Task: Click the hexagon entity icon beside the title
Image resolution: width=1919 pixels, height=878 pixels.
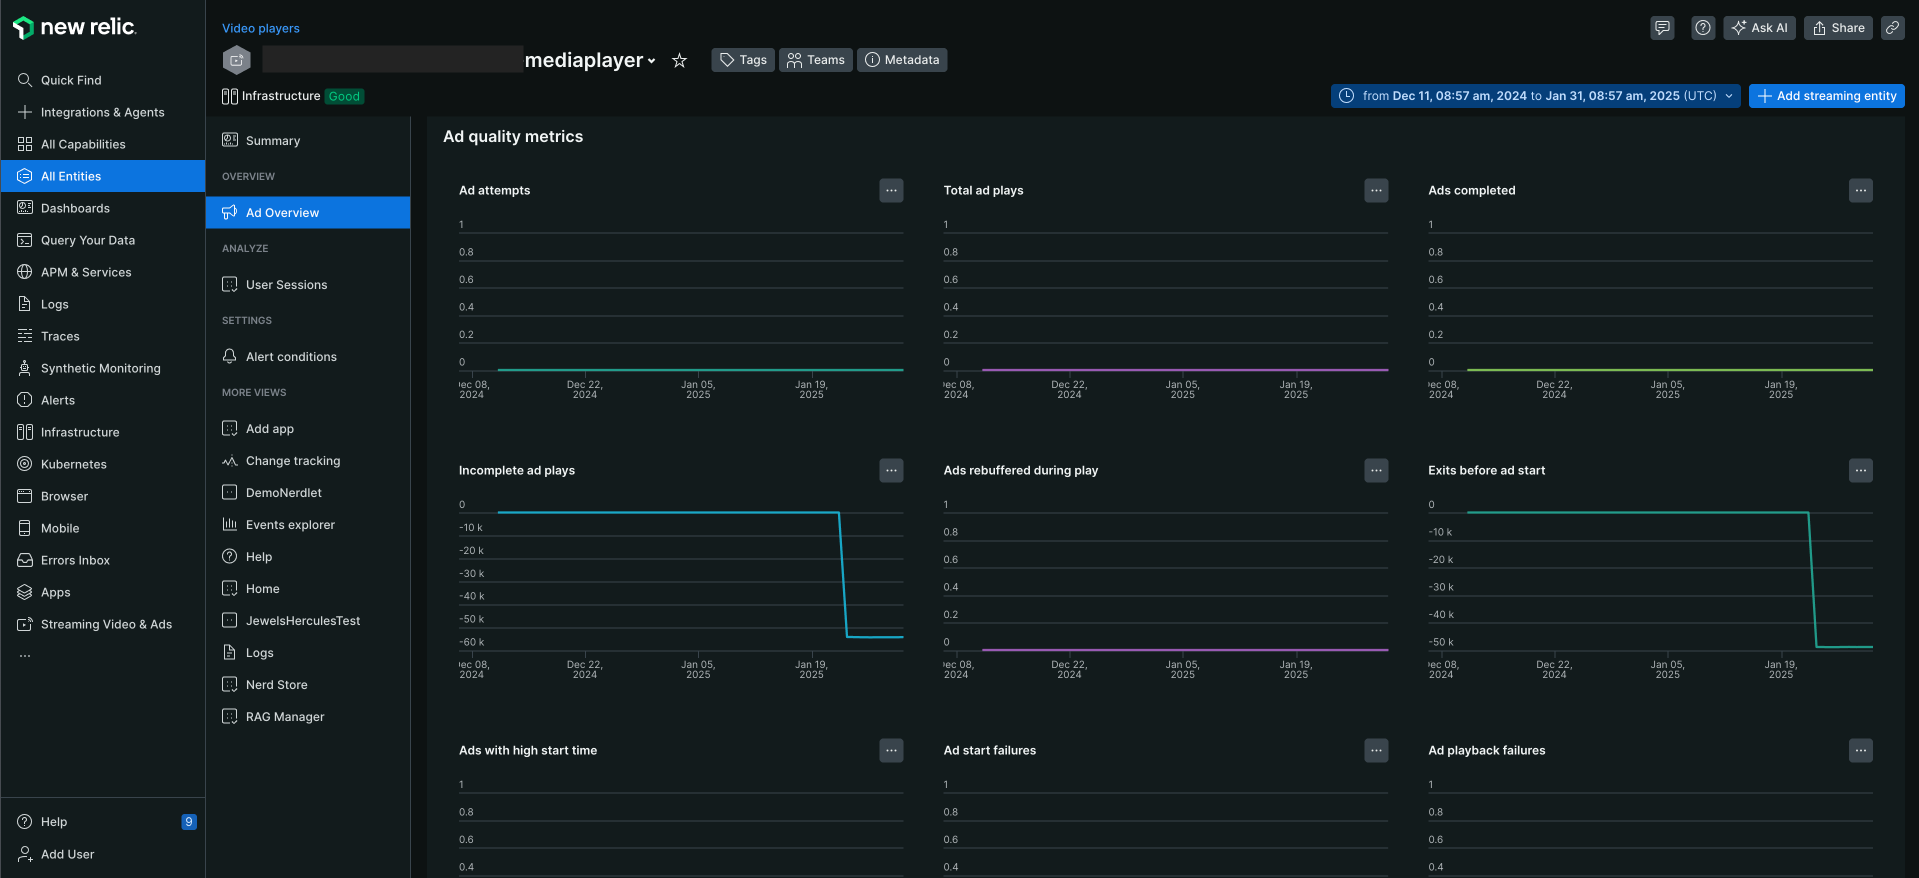Action: pyautogui.click(x=236, y=60)
